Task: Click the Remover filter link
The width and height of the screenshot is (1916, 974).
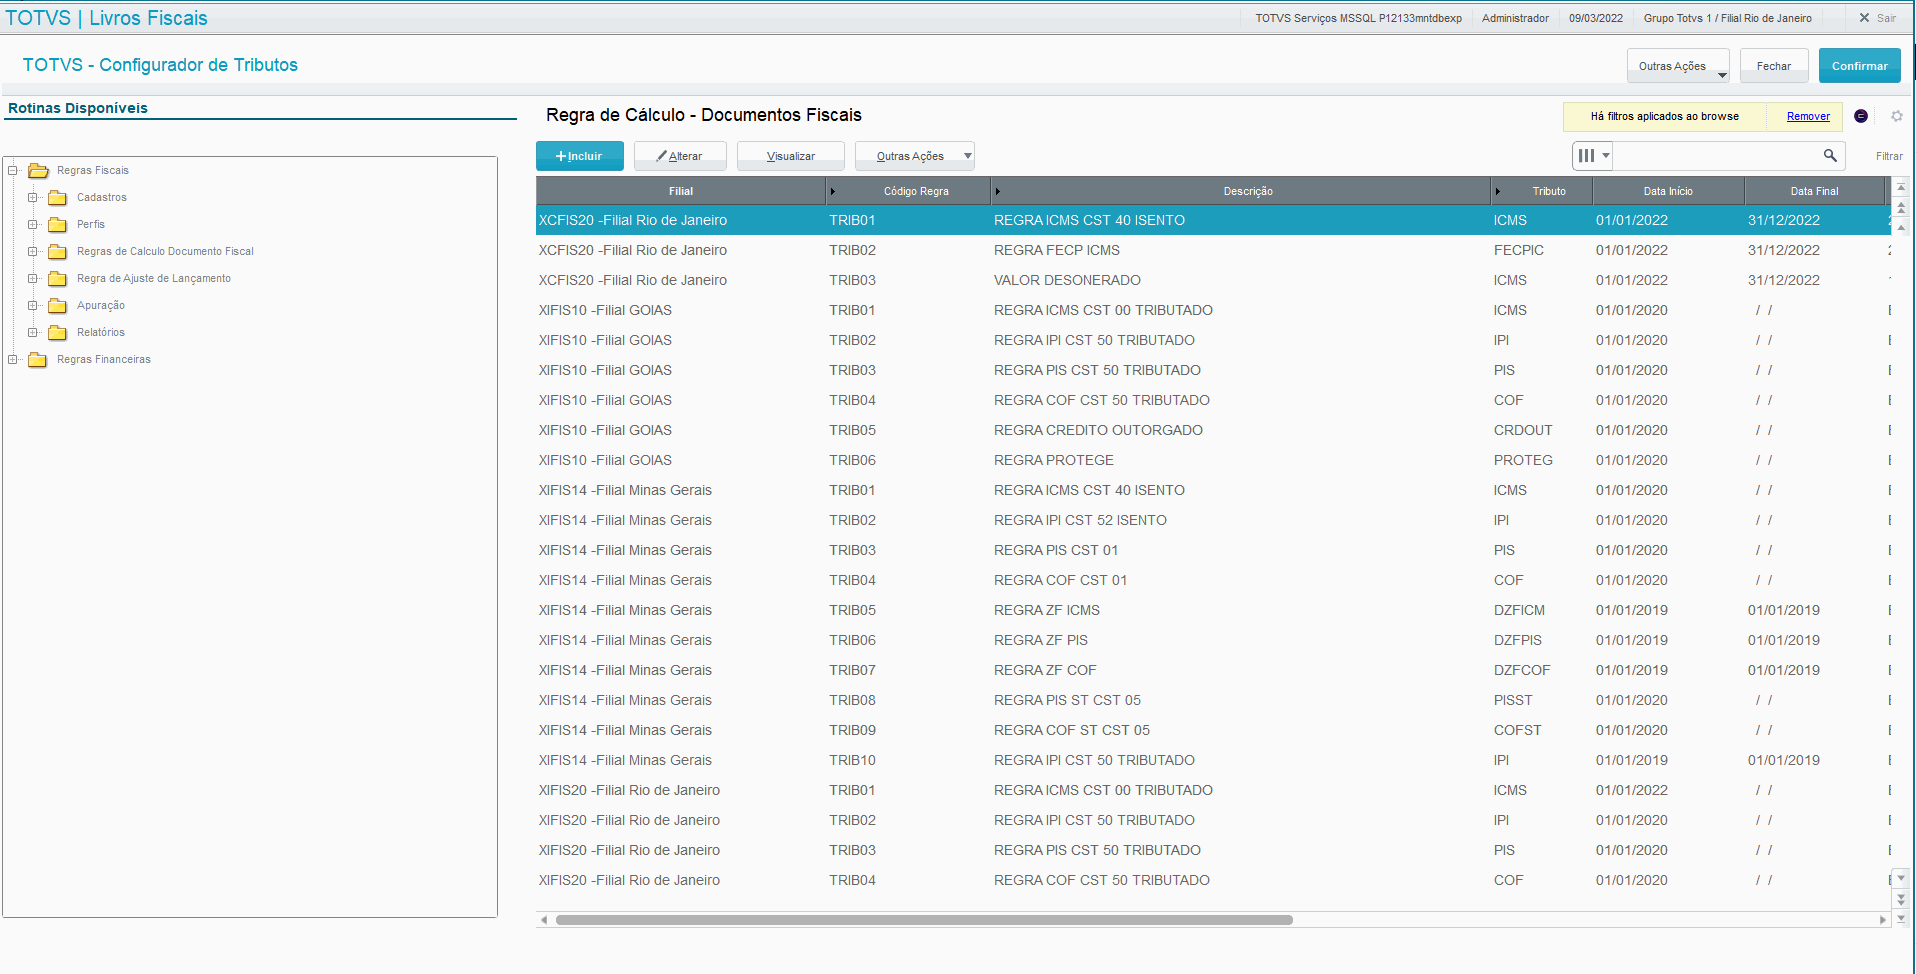Action: point(1808,117)
